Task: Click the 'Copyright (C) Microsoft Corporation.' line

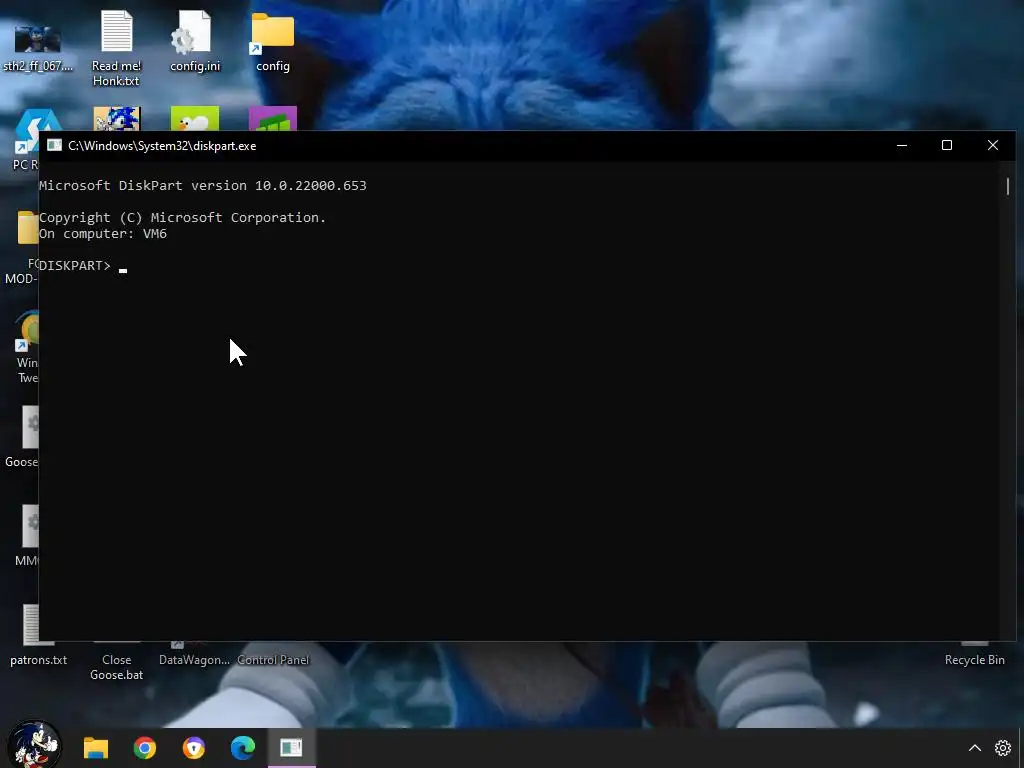Action: click(182, 217)
